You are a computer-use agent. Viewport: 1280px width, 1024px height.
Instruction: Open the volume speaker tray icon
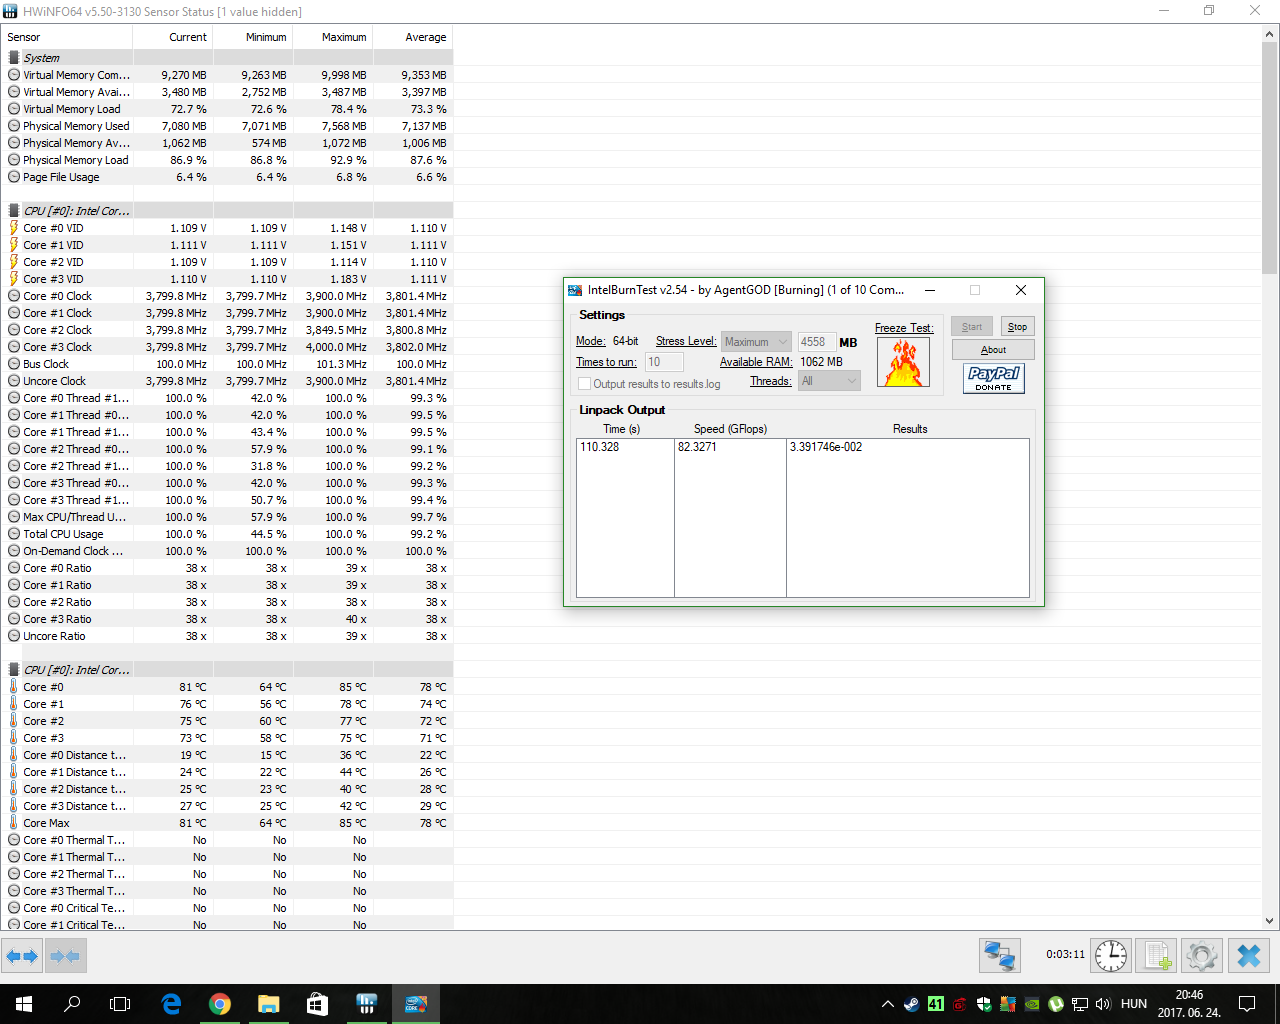[1103, 1004]
